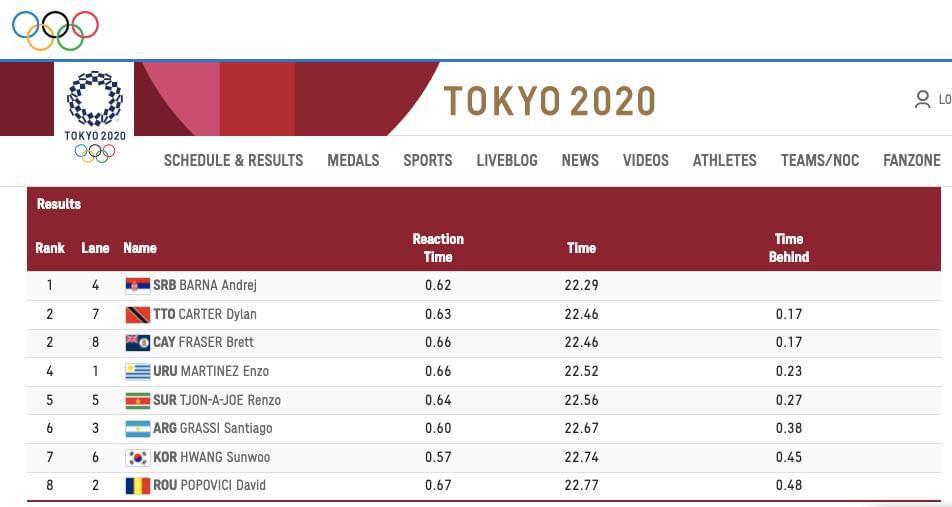Click the Olympic rings logo
Image resolution: width=952 pixels, height=507 pixels.
click(x=55, y=30)
